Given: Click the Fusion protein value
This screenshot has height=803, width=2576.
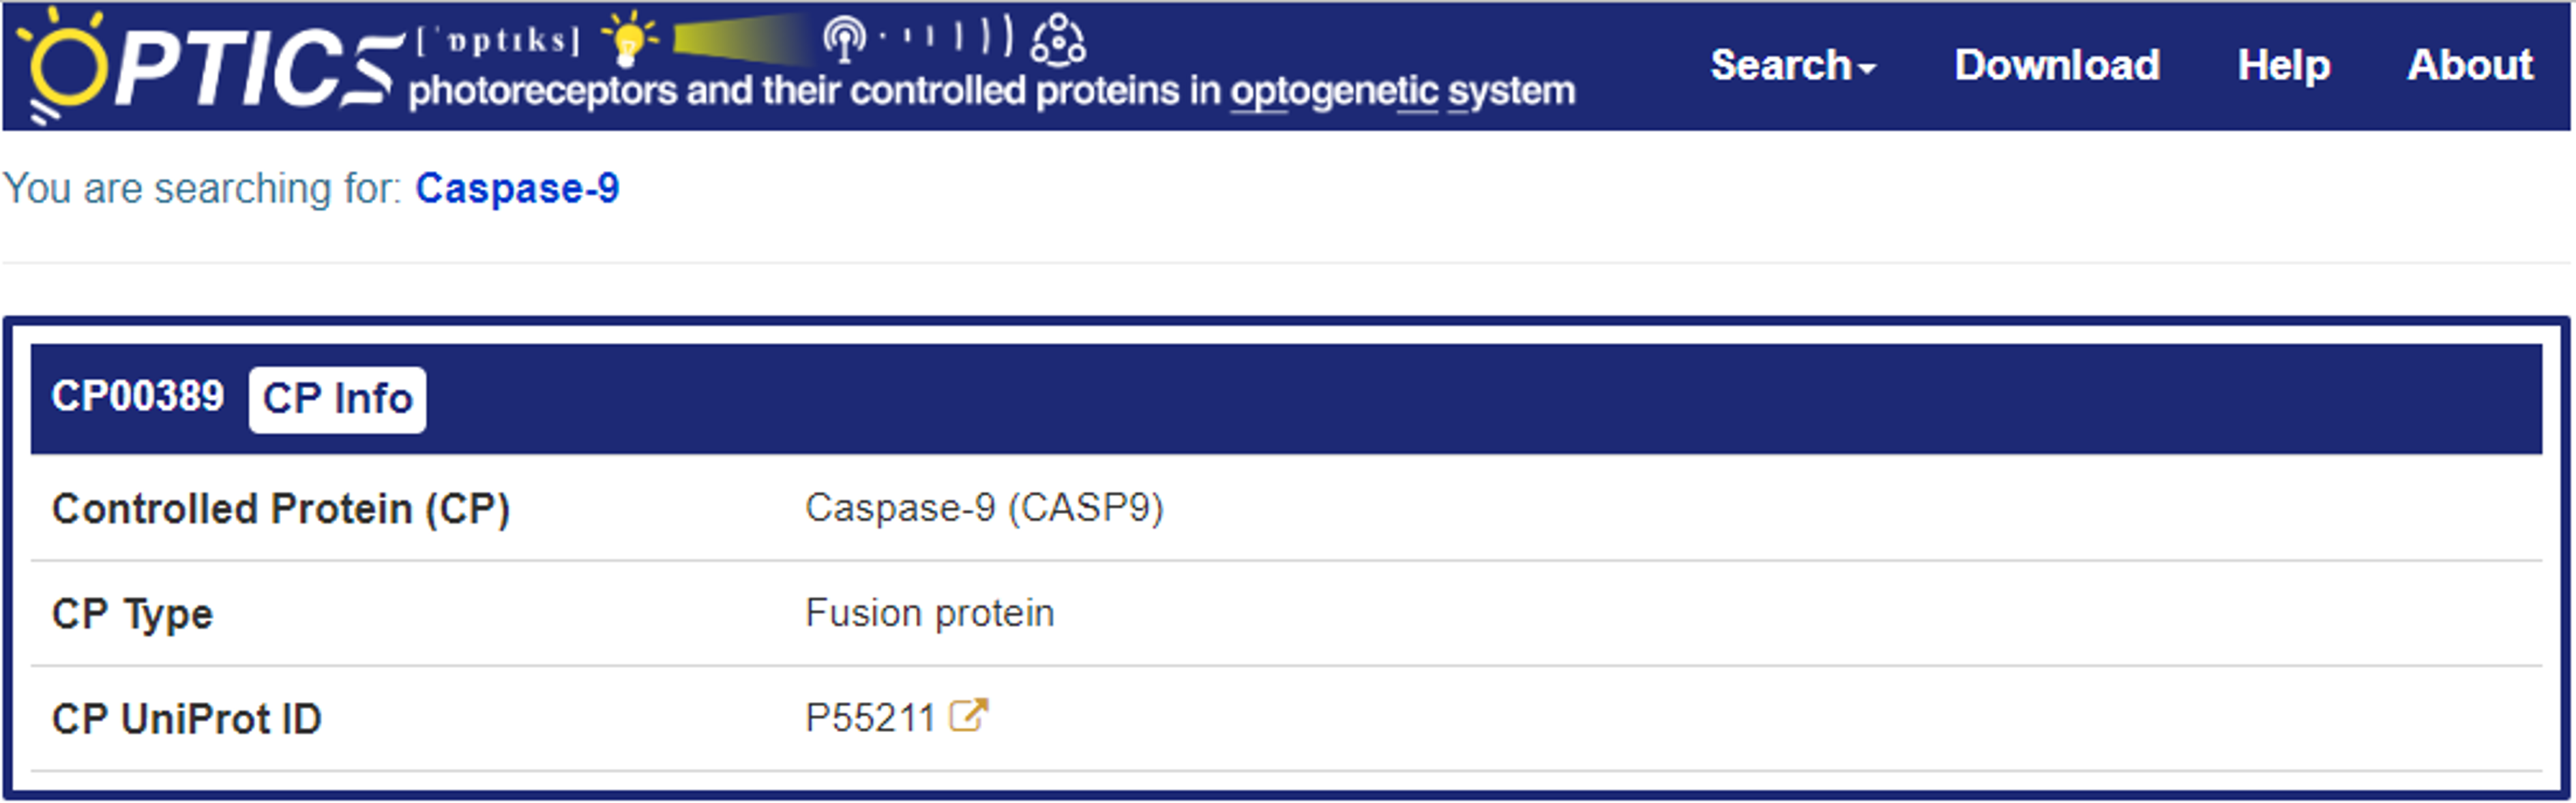Looking at the screenshot, I should pos(929,613).
